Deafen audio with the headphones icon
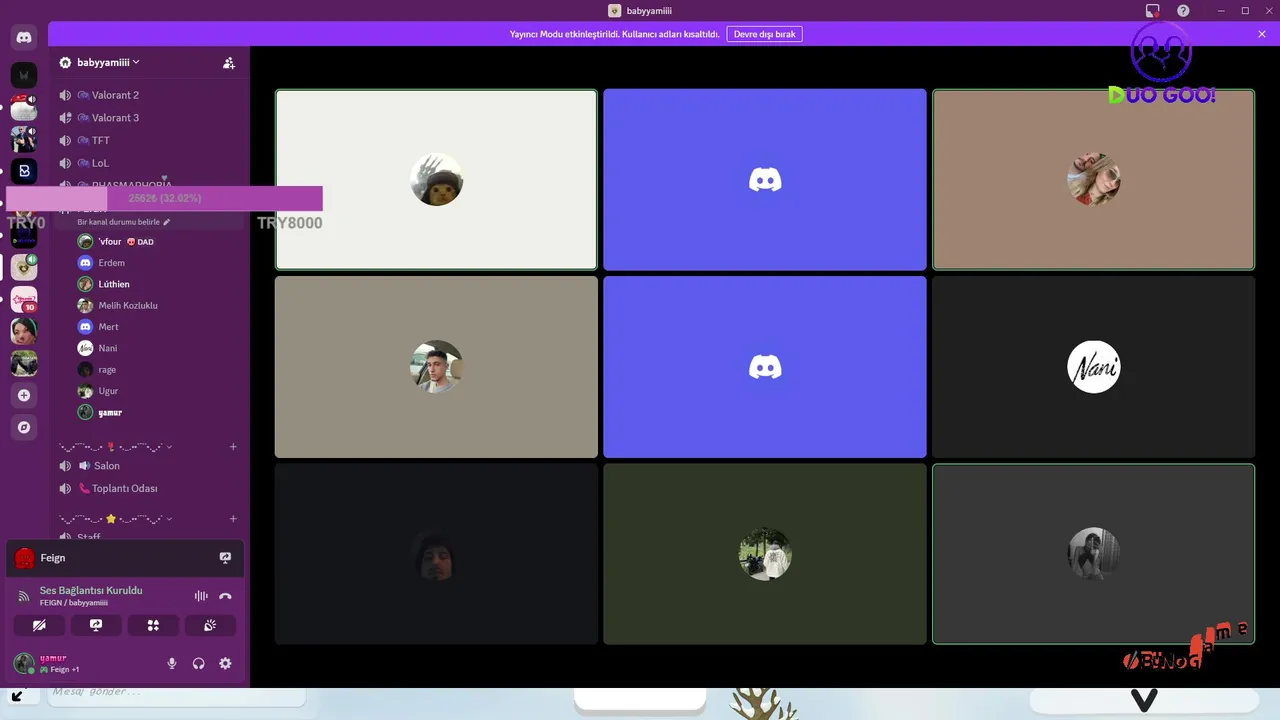Screen dimensions: 1280x720 click(198, 663)
